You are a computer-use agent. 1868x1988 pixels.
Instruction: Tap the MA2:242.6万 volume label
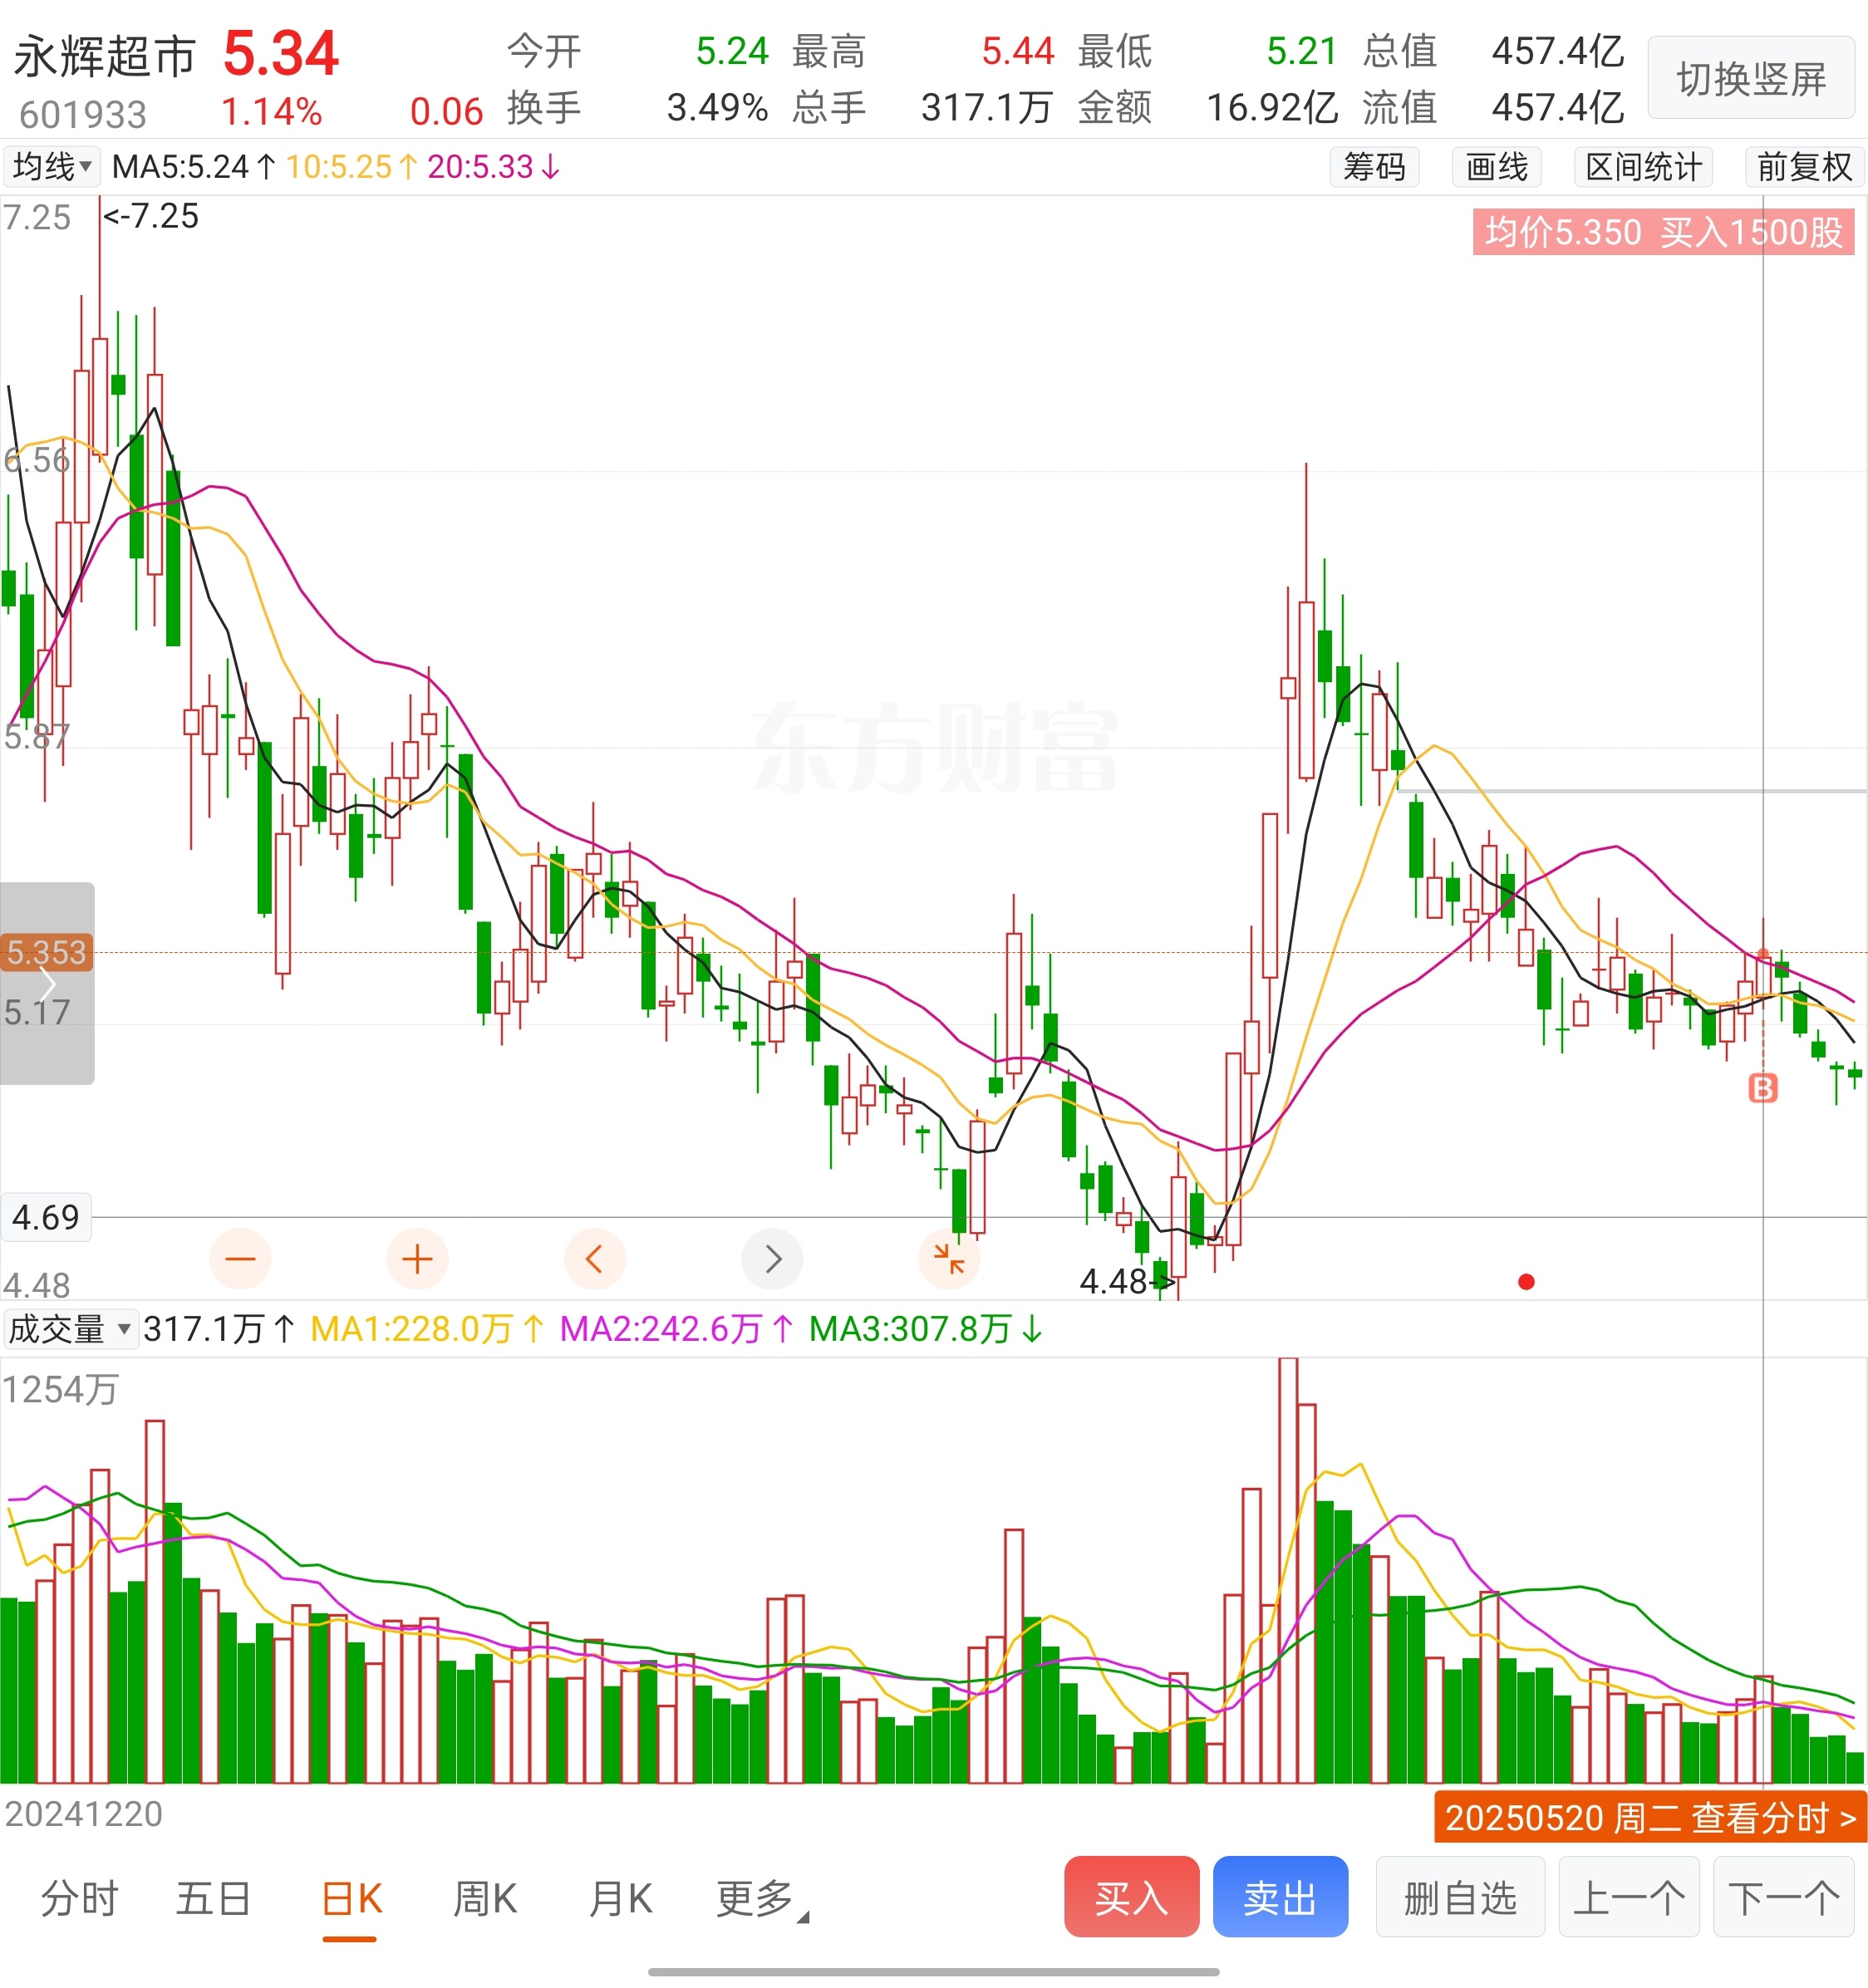coord(677,1329)
